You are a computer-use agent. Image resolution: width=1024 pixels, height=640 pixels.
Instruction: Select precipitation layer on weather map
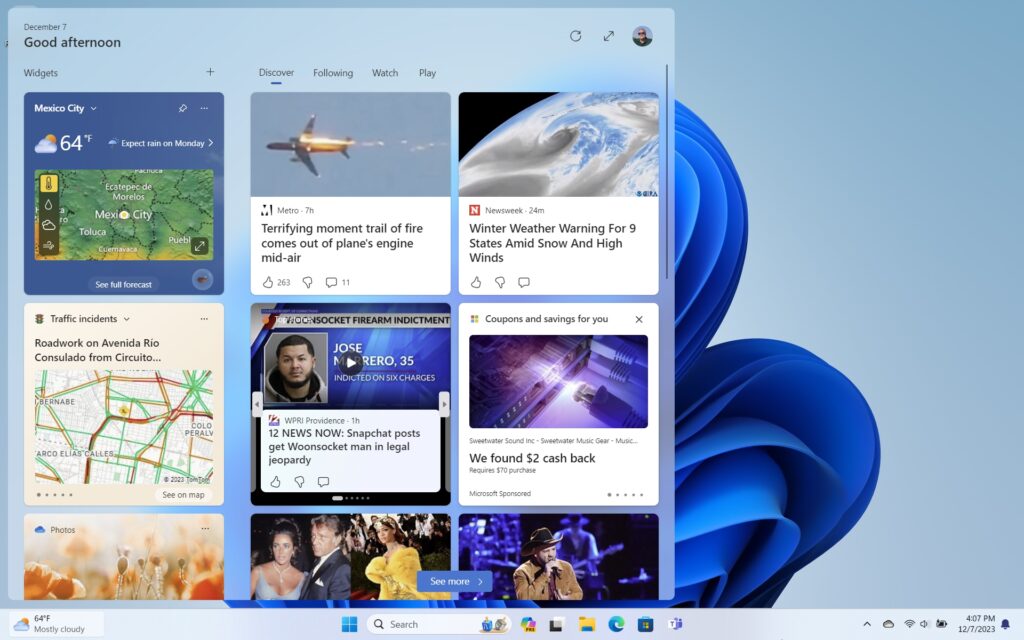click(49, 204)
